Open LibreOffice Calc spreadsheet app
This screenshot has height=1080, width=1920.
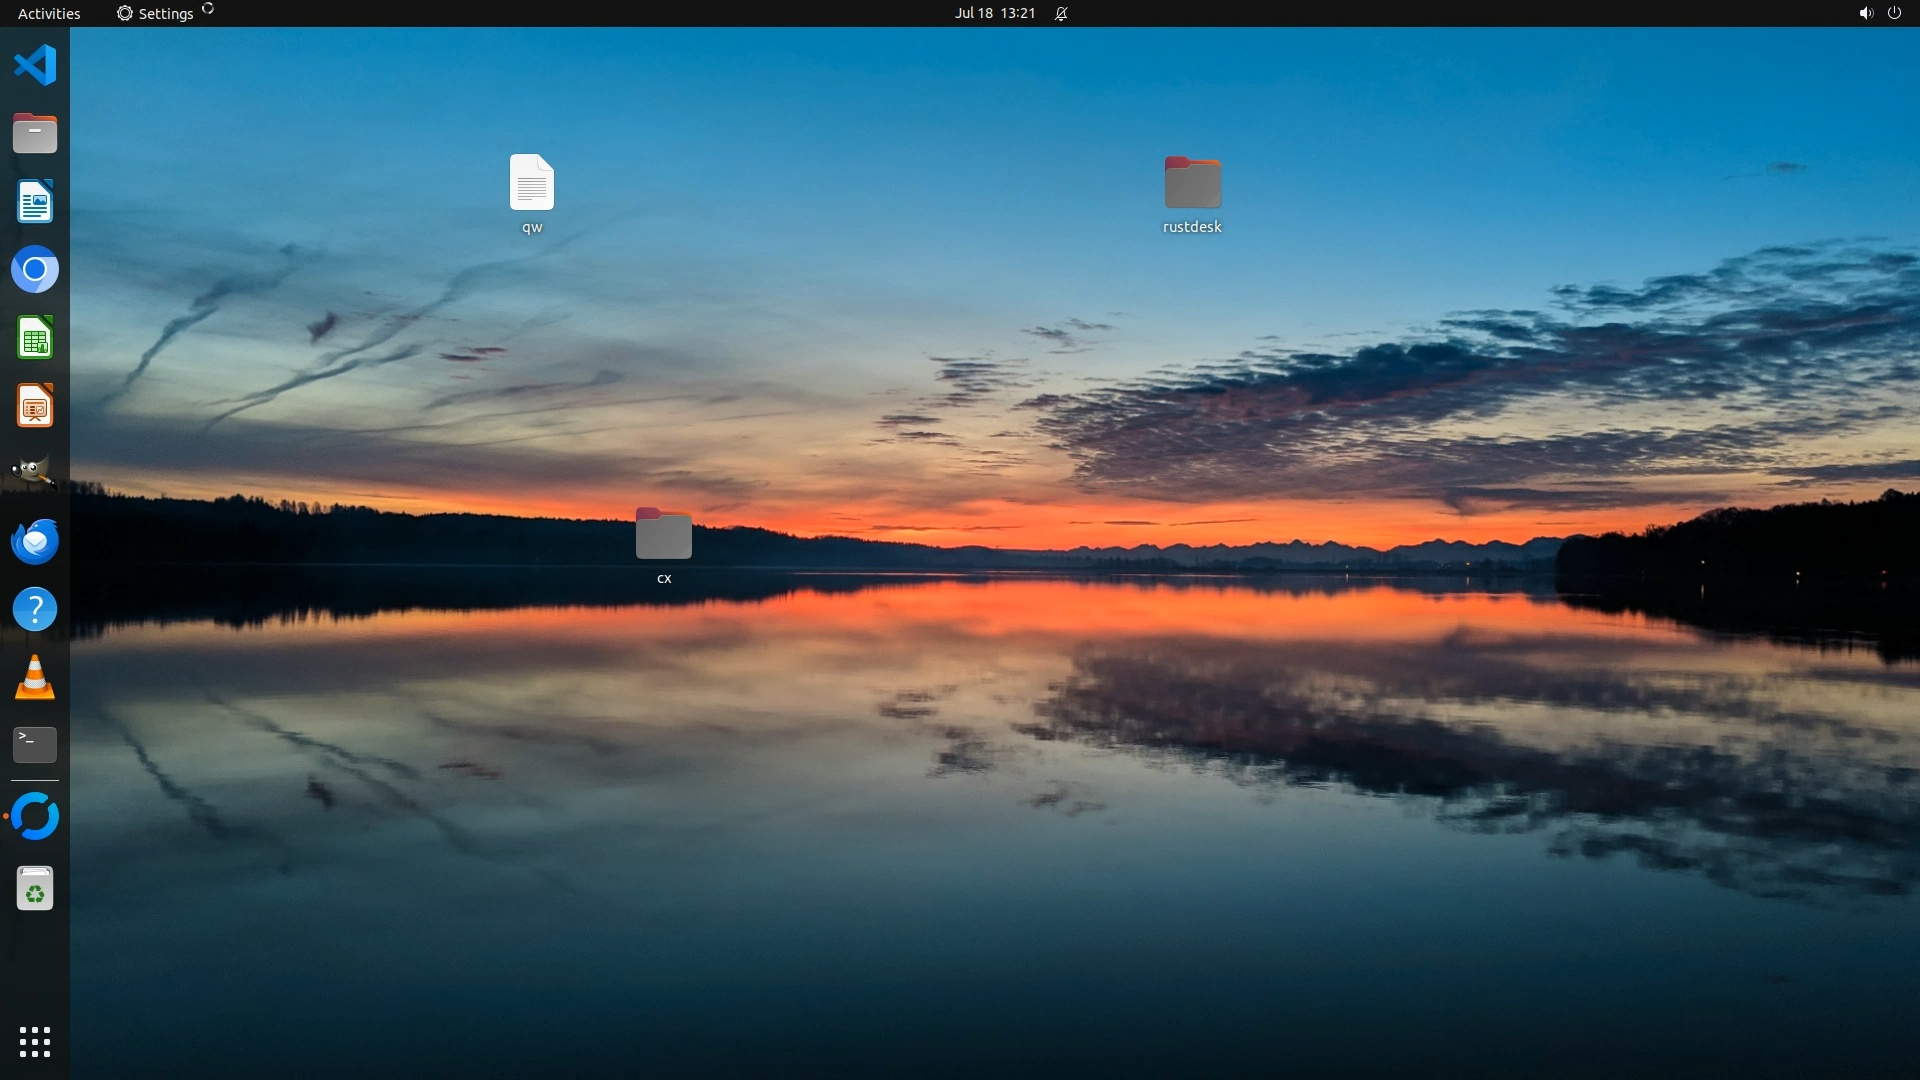(x=35, y=338)
